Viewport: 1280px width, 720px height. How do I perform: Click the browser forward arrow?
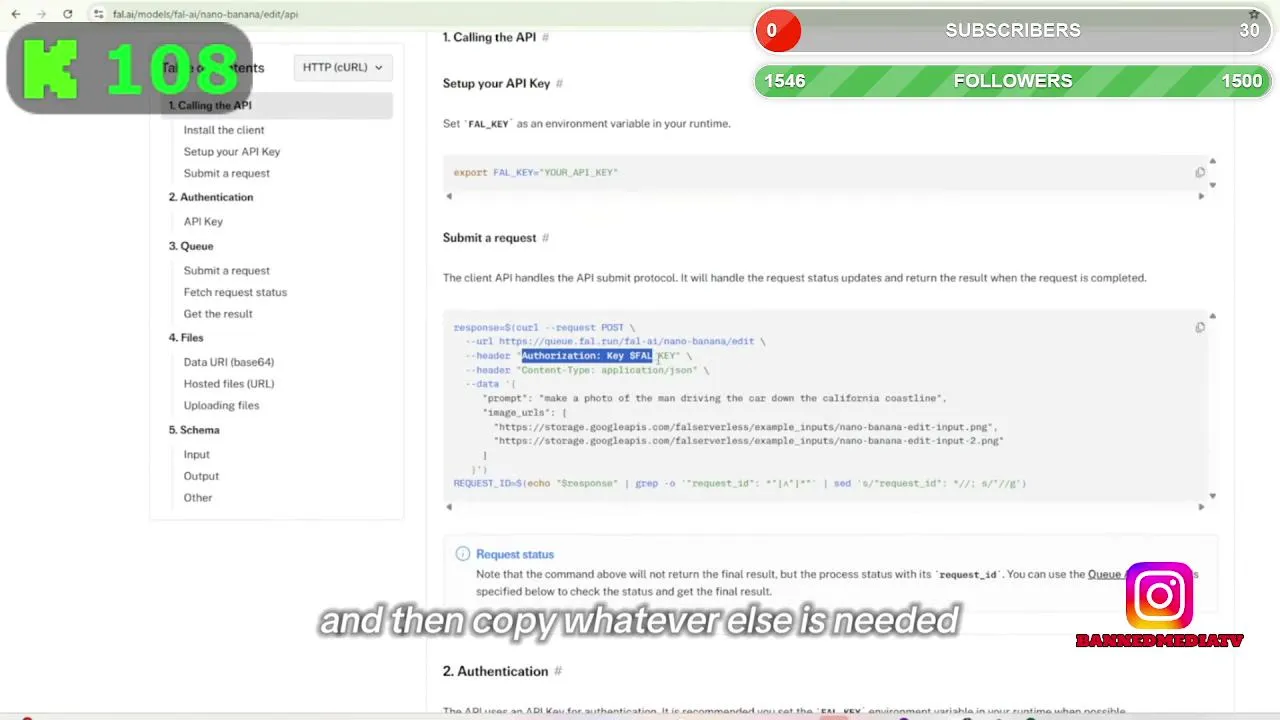pyautogui.click(x=41, y=14)
